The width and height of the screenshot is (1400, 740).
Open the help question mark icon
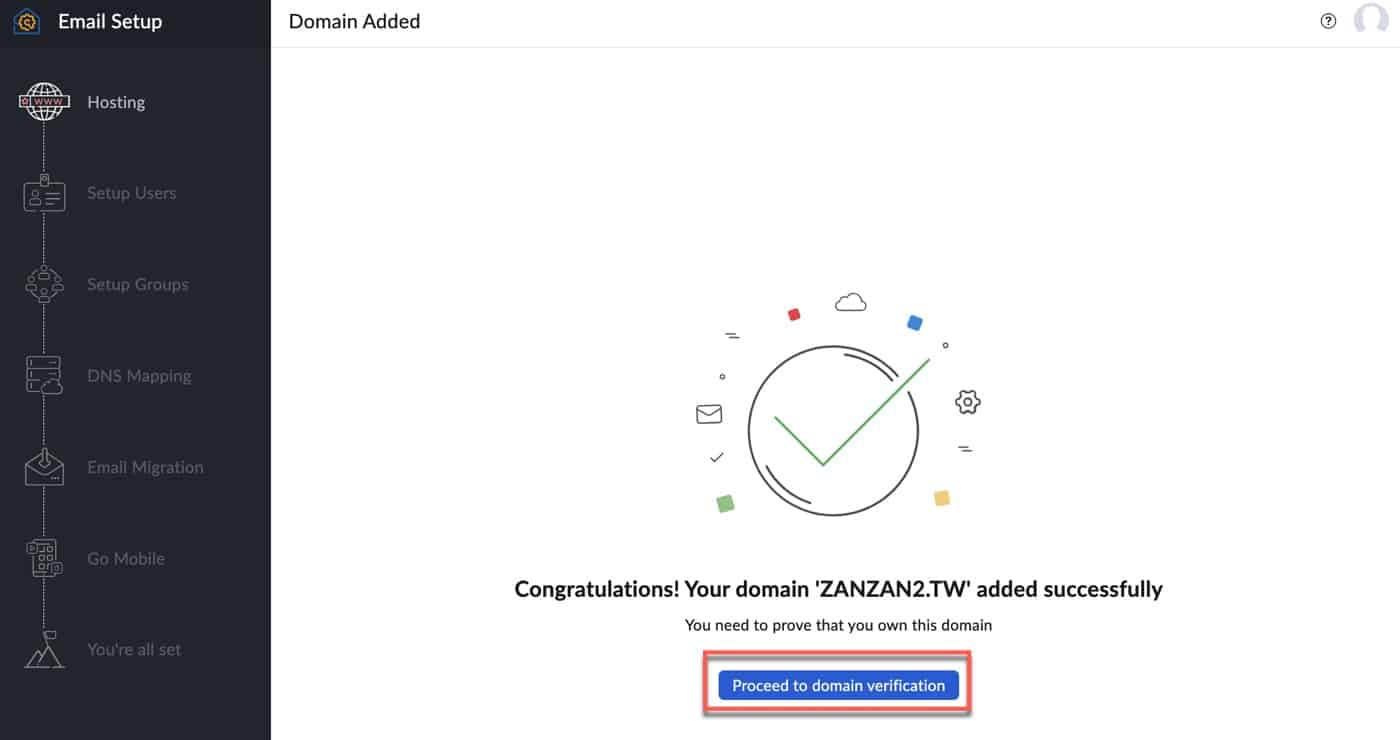tap(1328, 21)
